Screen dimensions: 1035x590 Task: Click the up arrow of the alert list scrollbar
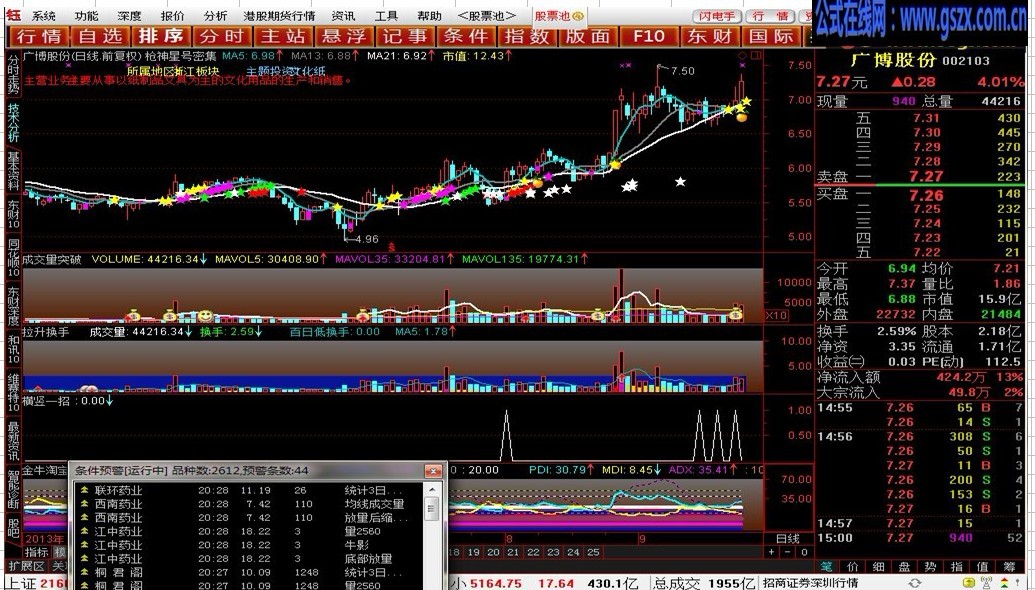[432, 490]
